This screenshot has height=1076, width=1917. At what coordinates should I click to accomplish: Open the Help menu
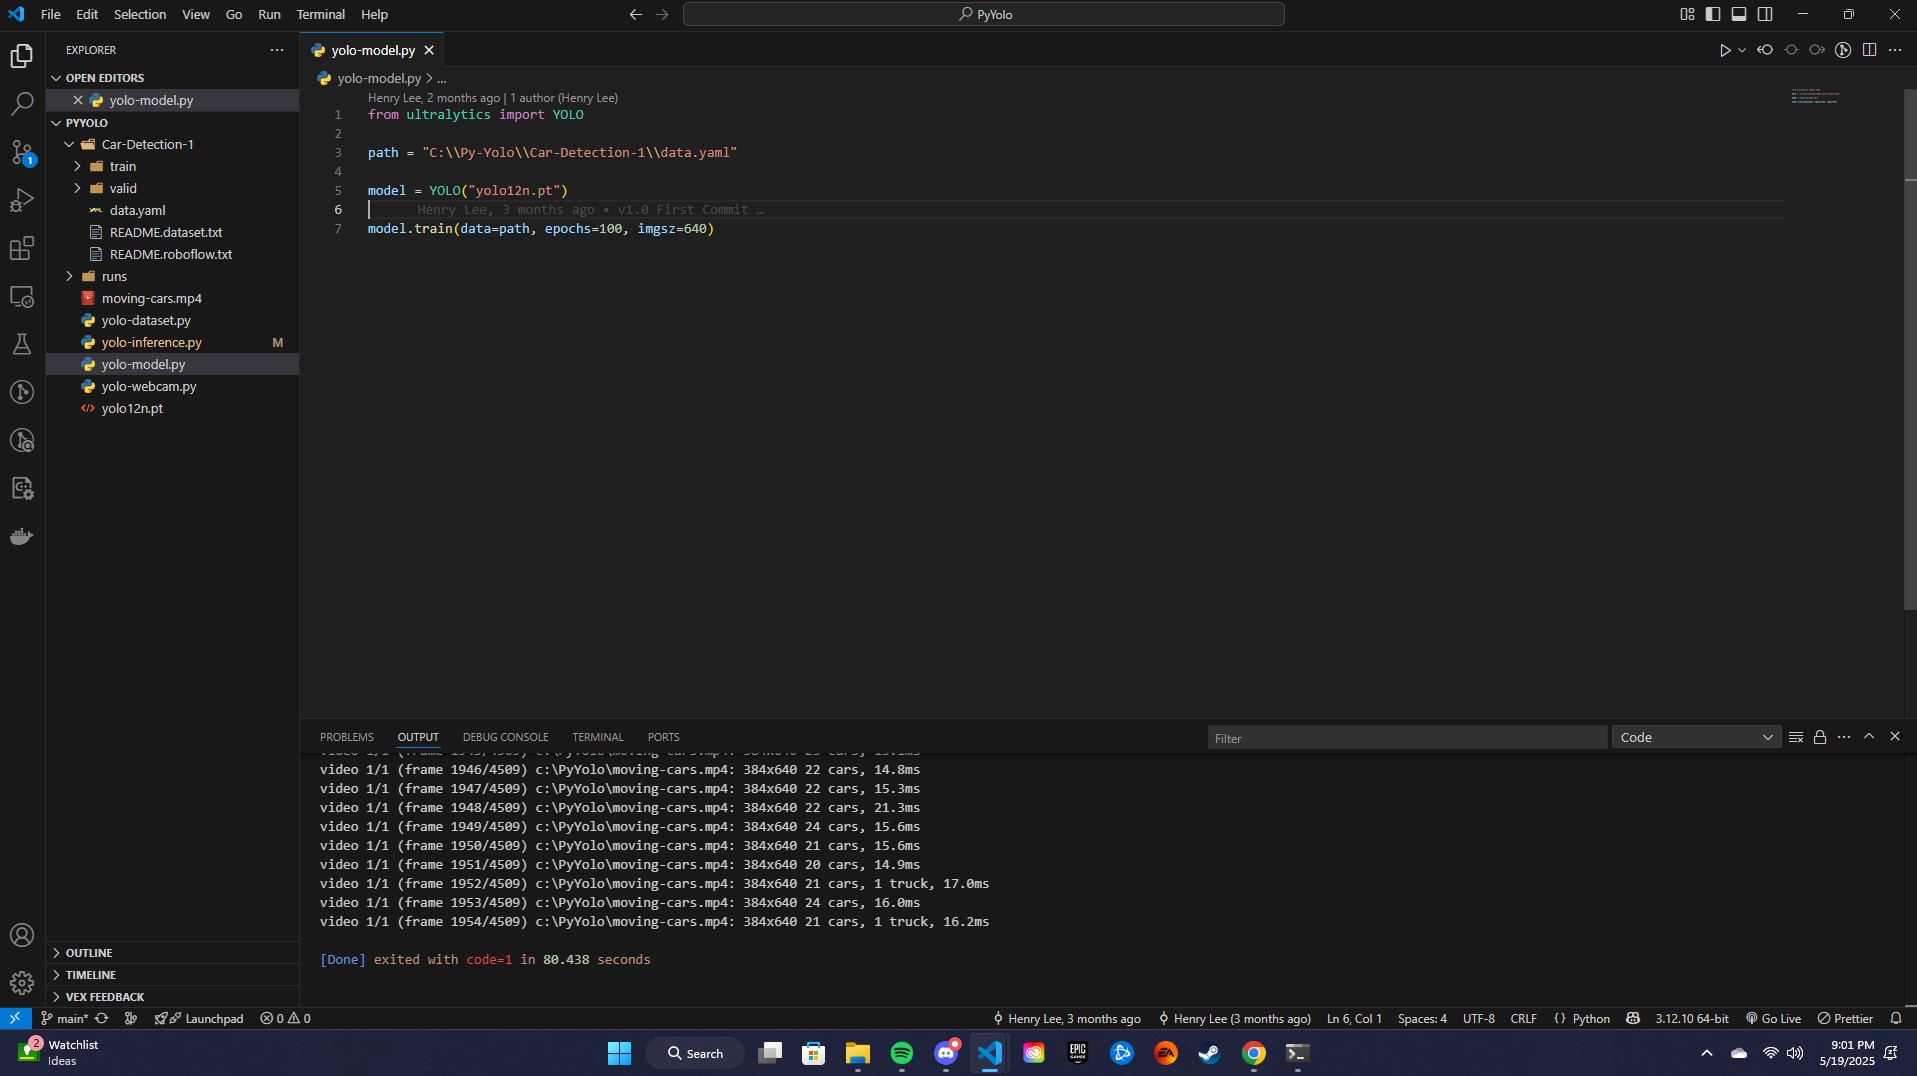coord(374,14)
